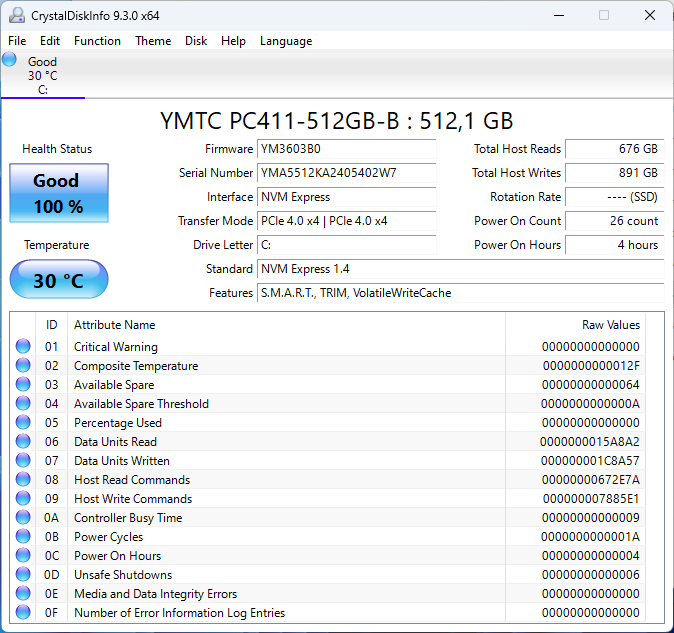Click the Good 100 % health status button

(x=59, y=193)
